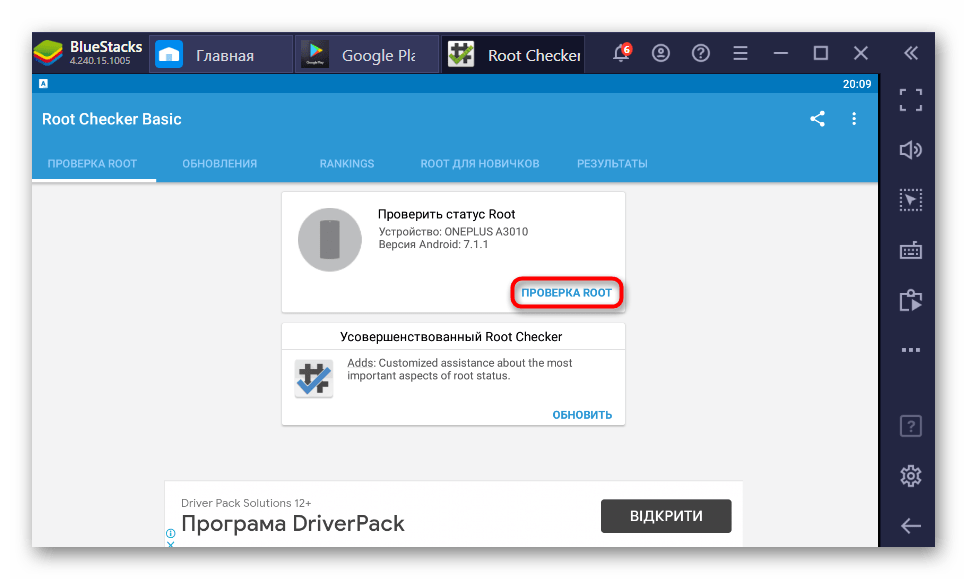The image size is (967, 579).
Task: Click the 20:09 clock in status bar
Action: [857, 84]
